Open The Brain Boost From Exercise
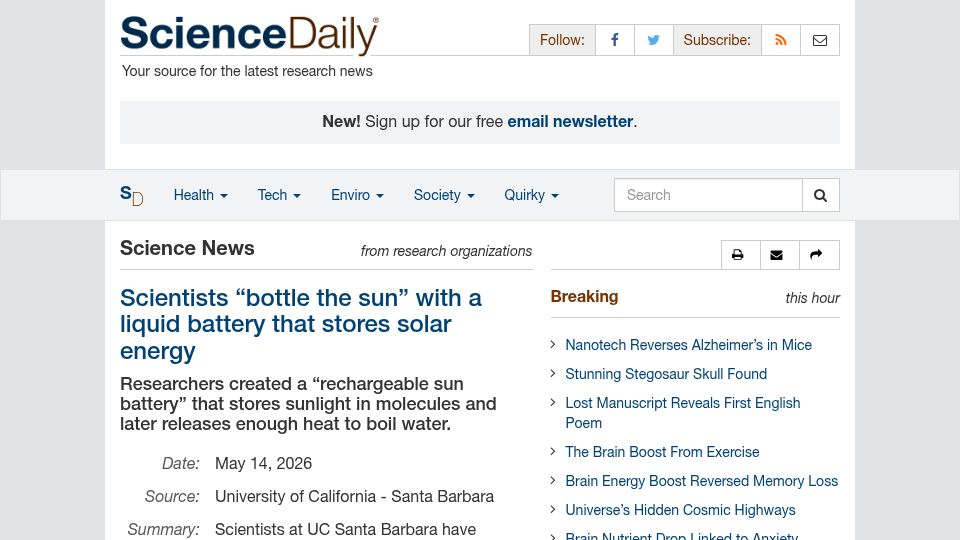960x540 pixels. [662, 452]
